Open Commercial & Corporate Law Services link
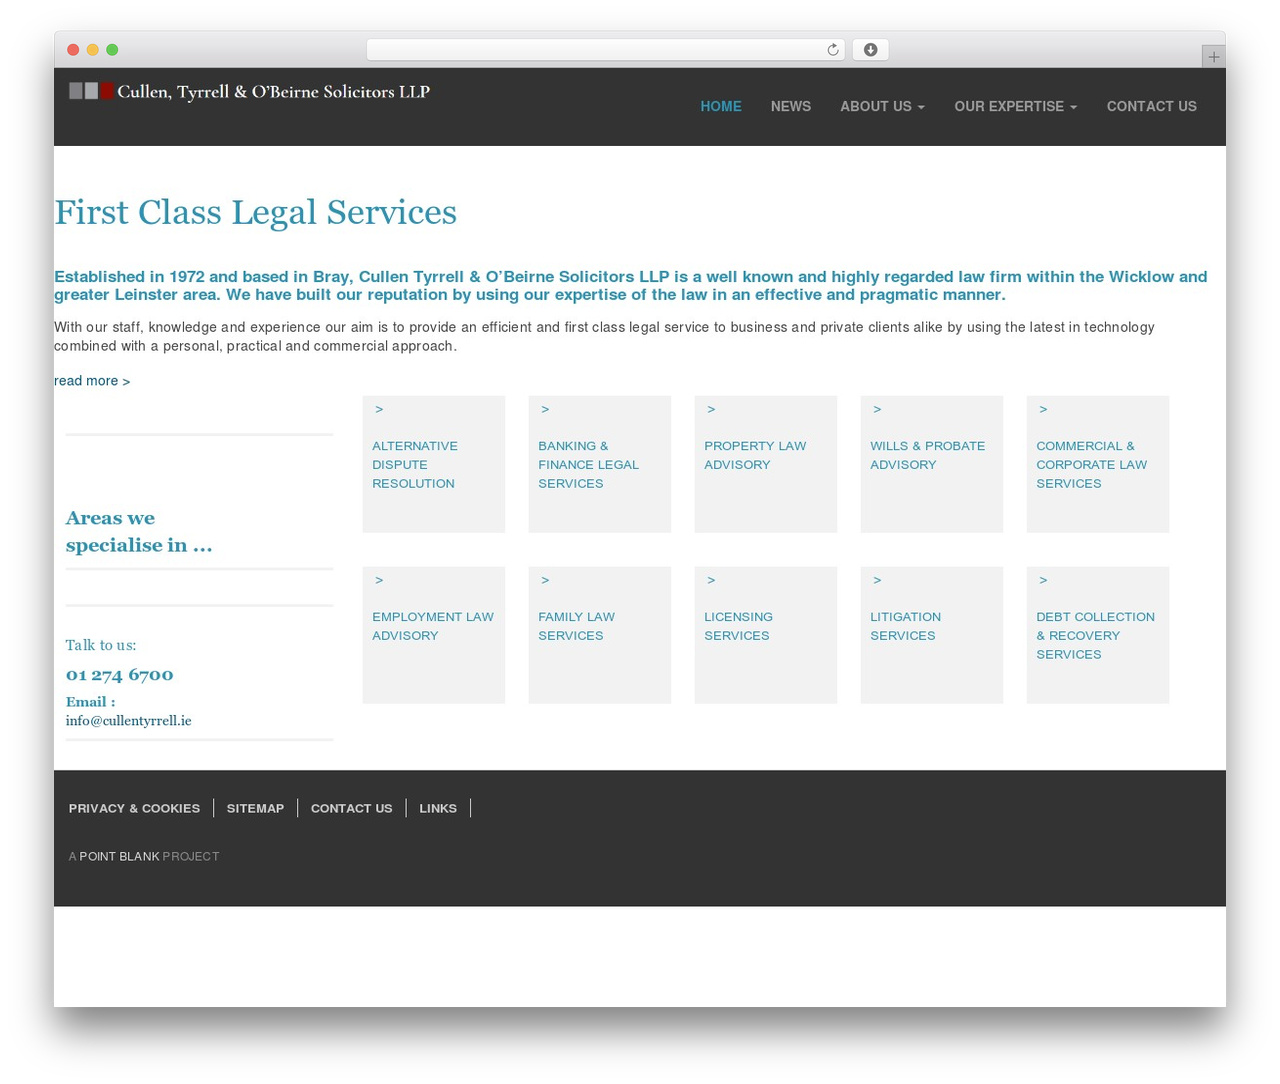 click(x=1091, y=465)
